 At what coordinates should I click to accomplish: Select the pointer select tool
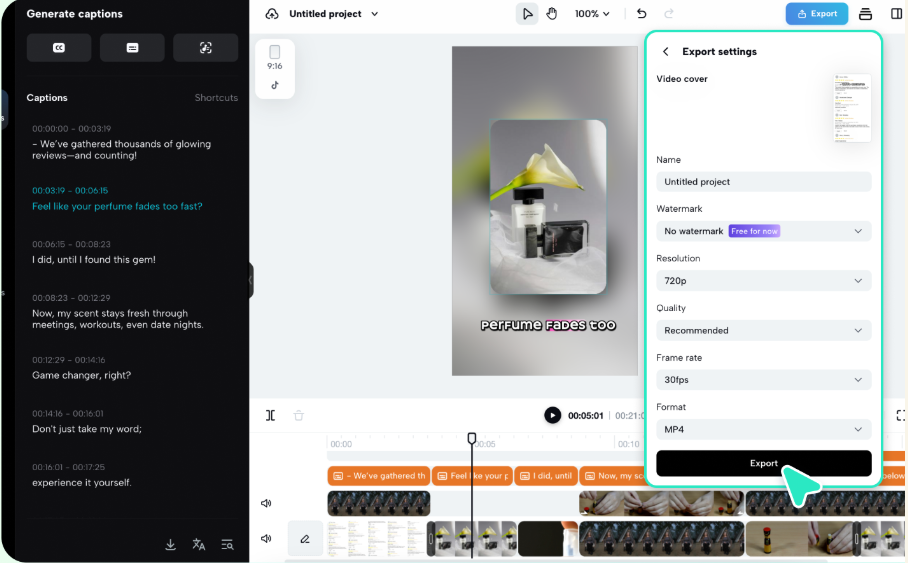tap(527, 14)
